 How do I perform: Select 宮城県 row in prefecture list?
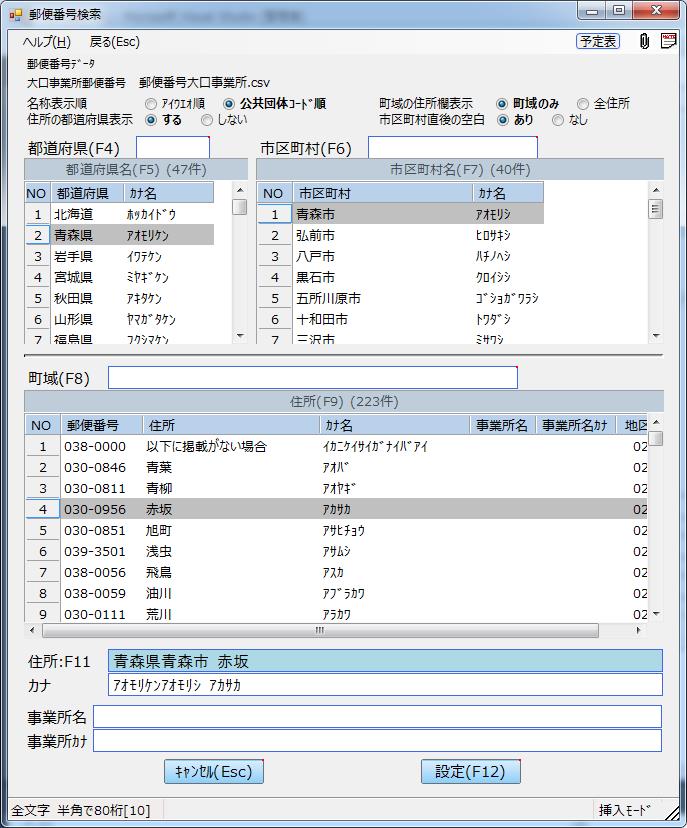74,277
